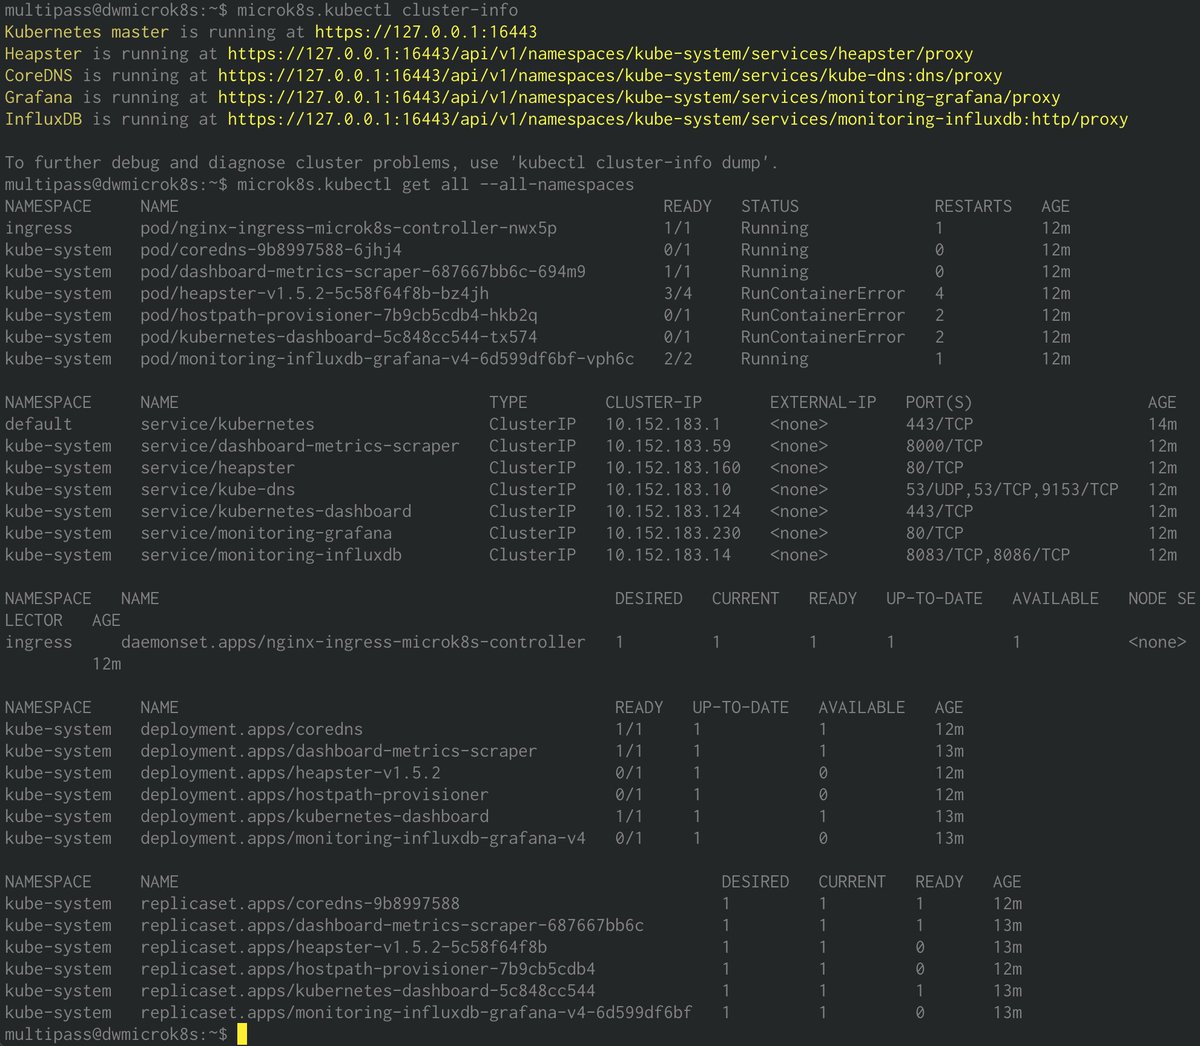This screenshot has height=1046, width=1200.
Task: Select replicaset.apps/kubernetes-dashboard-5c848cc544
Action: click(x=368, y=992)
